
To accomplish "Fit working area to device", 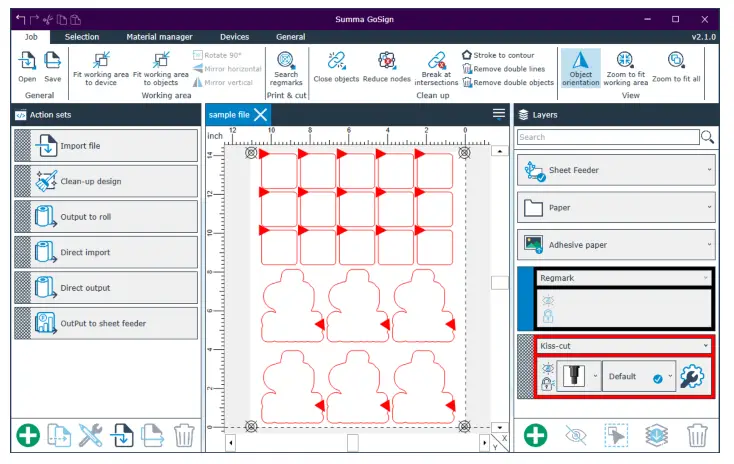I will 101,69.
